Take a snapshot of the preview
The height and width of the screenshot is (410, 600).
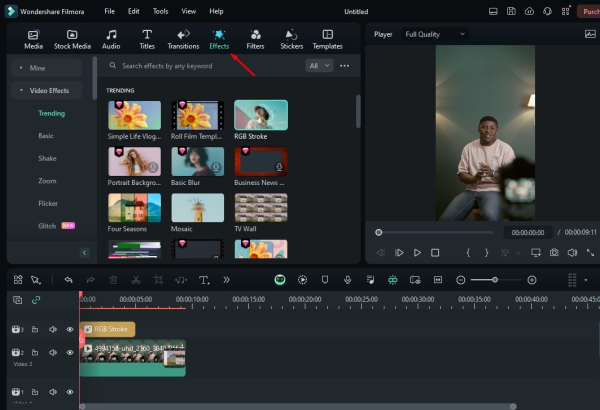click(x=553, y=253)
